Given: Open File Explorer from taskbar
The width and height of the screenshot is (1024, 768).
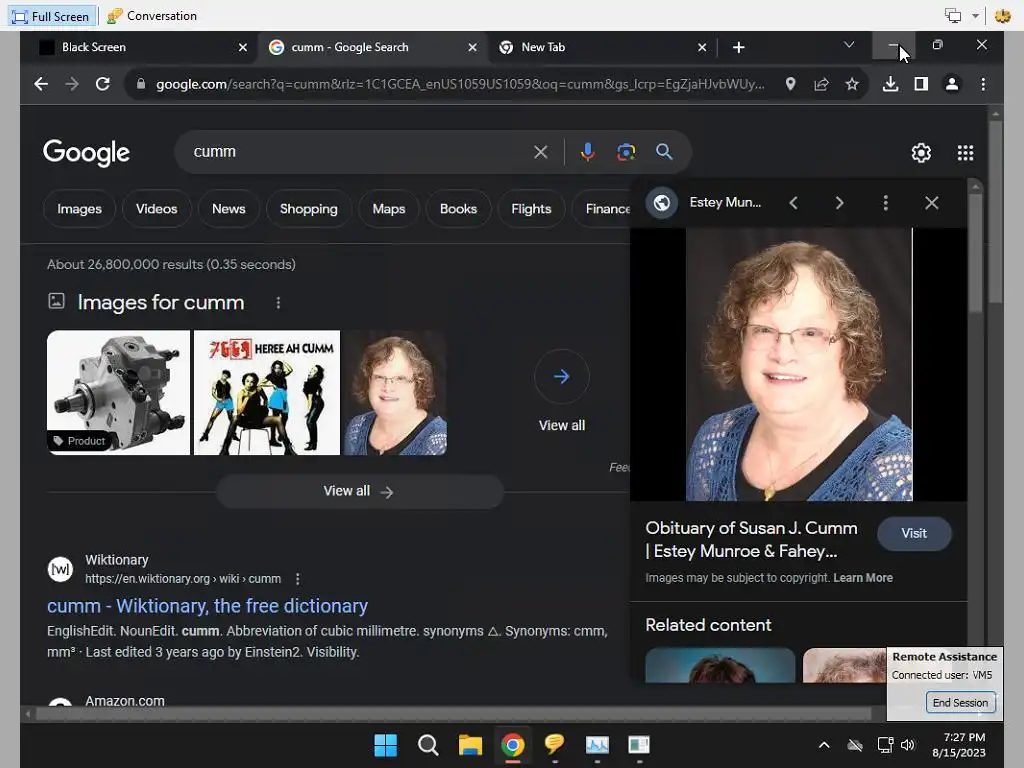Looking at the screenshot, I should point(470,745).
